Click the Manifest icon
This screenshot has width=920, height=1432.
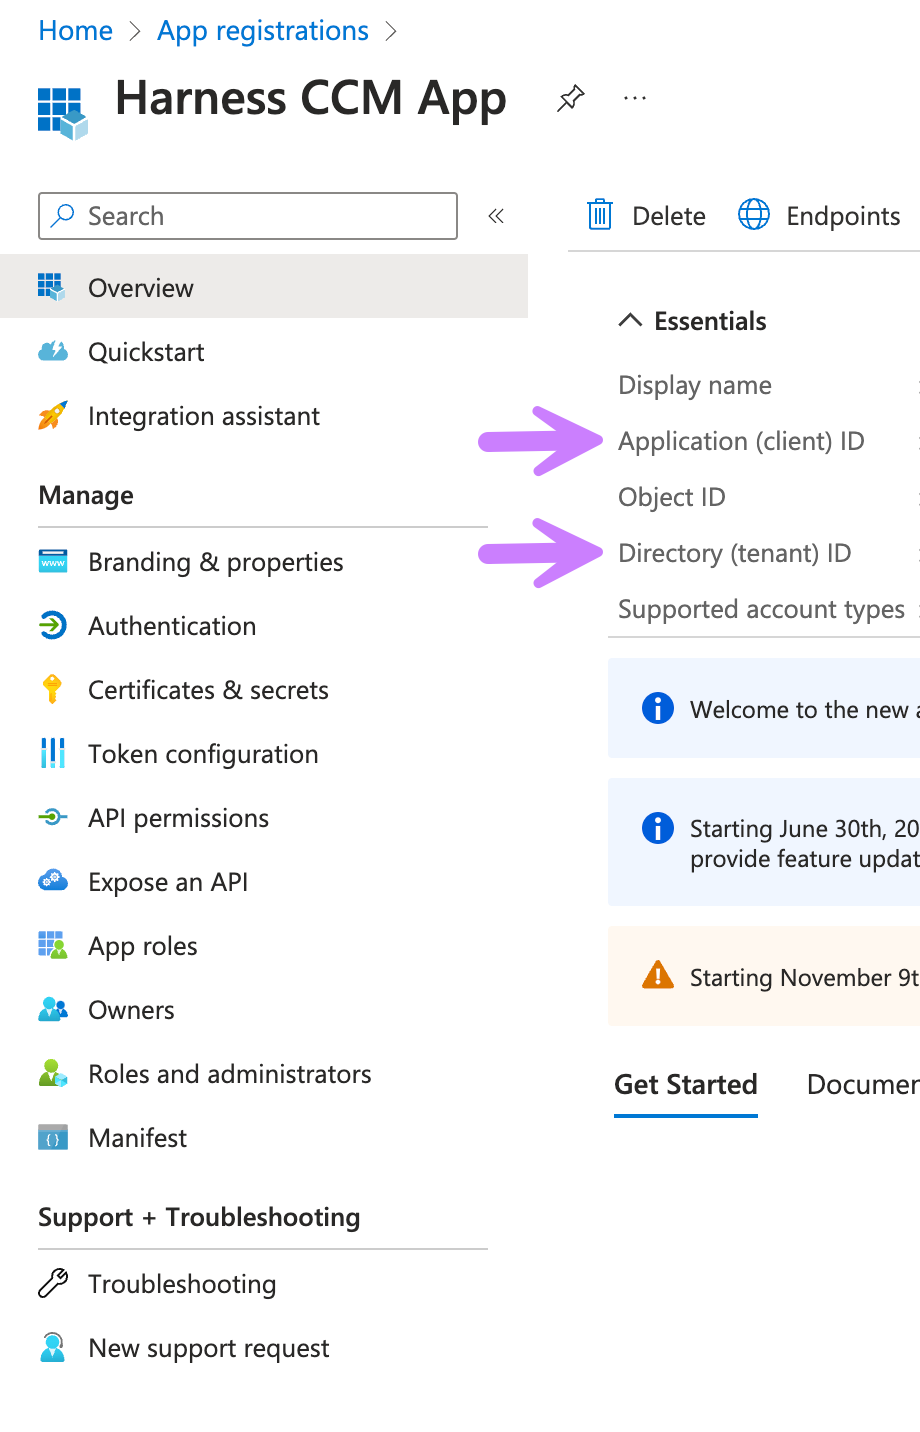pyautogui.click(x=53, y=1138)
